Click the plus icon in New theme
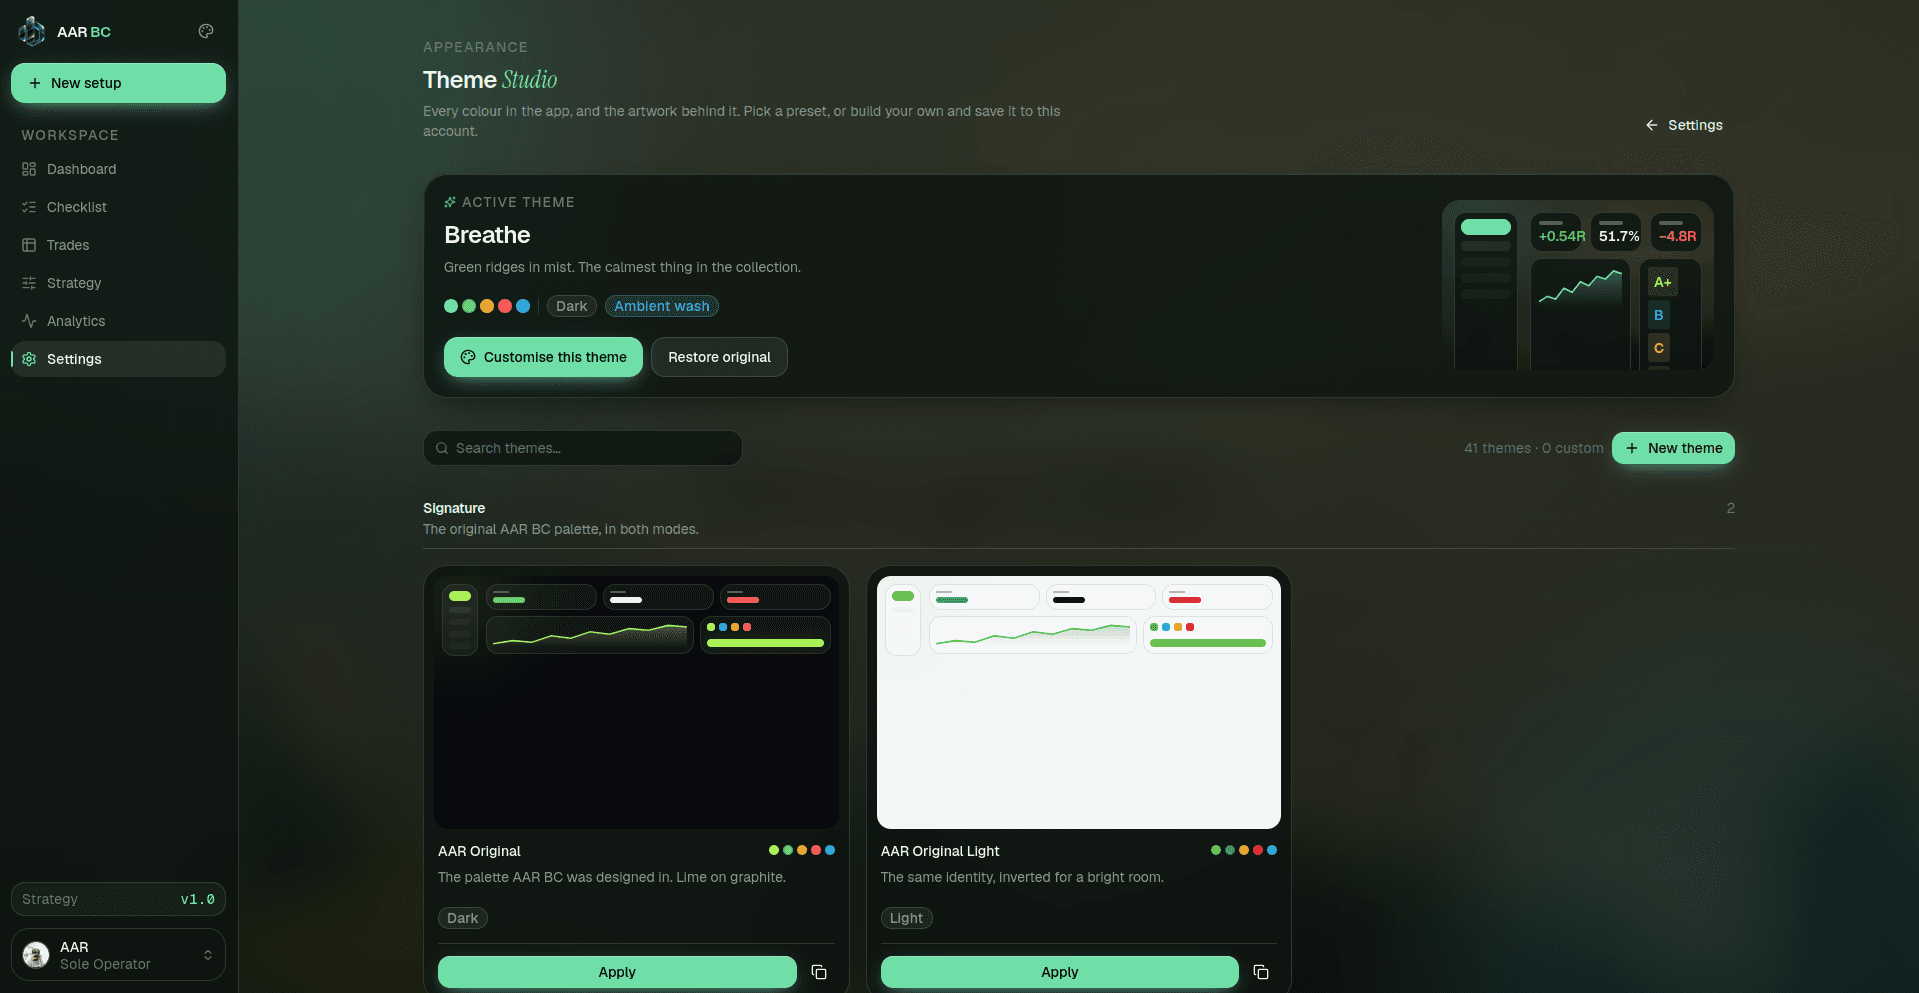 [x=1632, y=448]
